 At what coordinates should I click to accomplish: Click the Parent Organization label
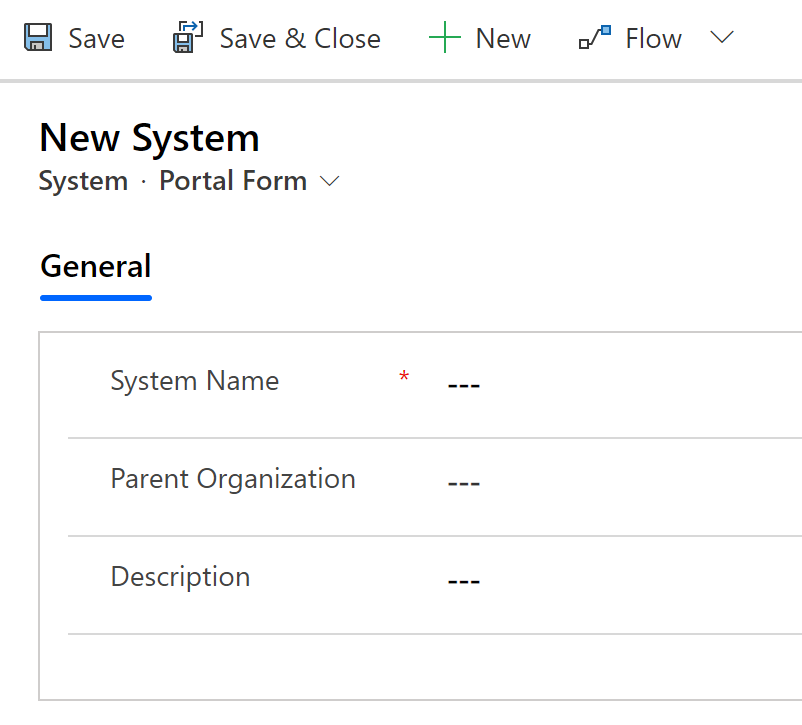pyautogui.click(x=233, y=479)
